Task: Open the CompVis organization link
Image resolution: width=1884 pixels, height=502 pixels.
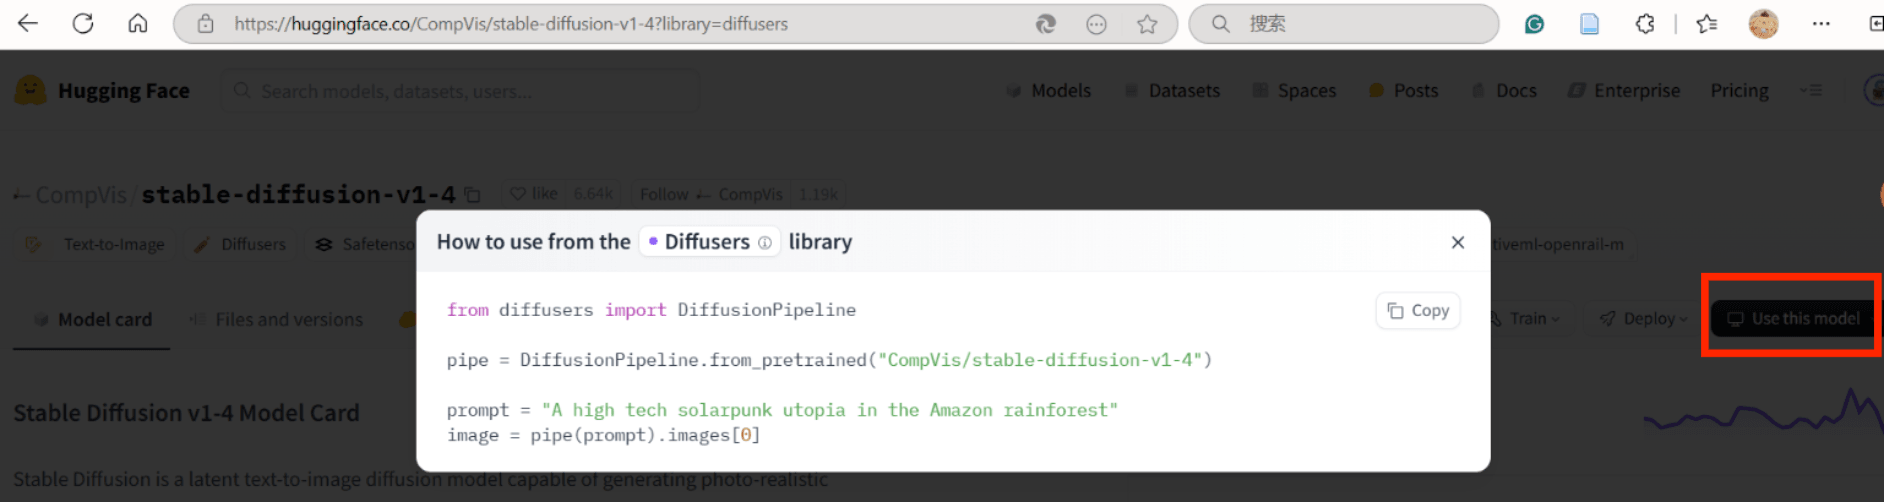Action: 81,195
